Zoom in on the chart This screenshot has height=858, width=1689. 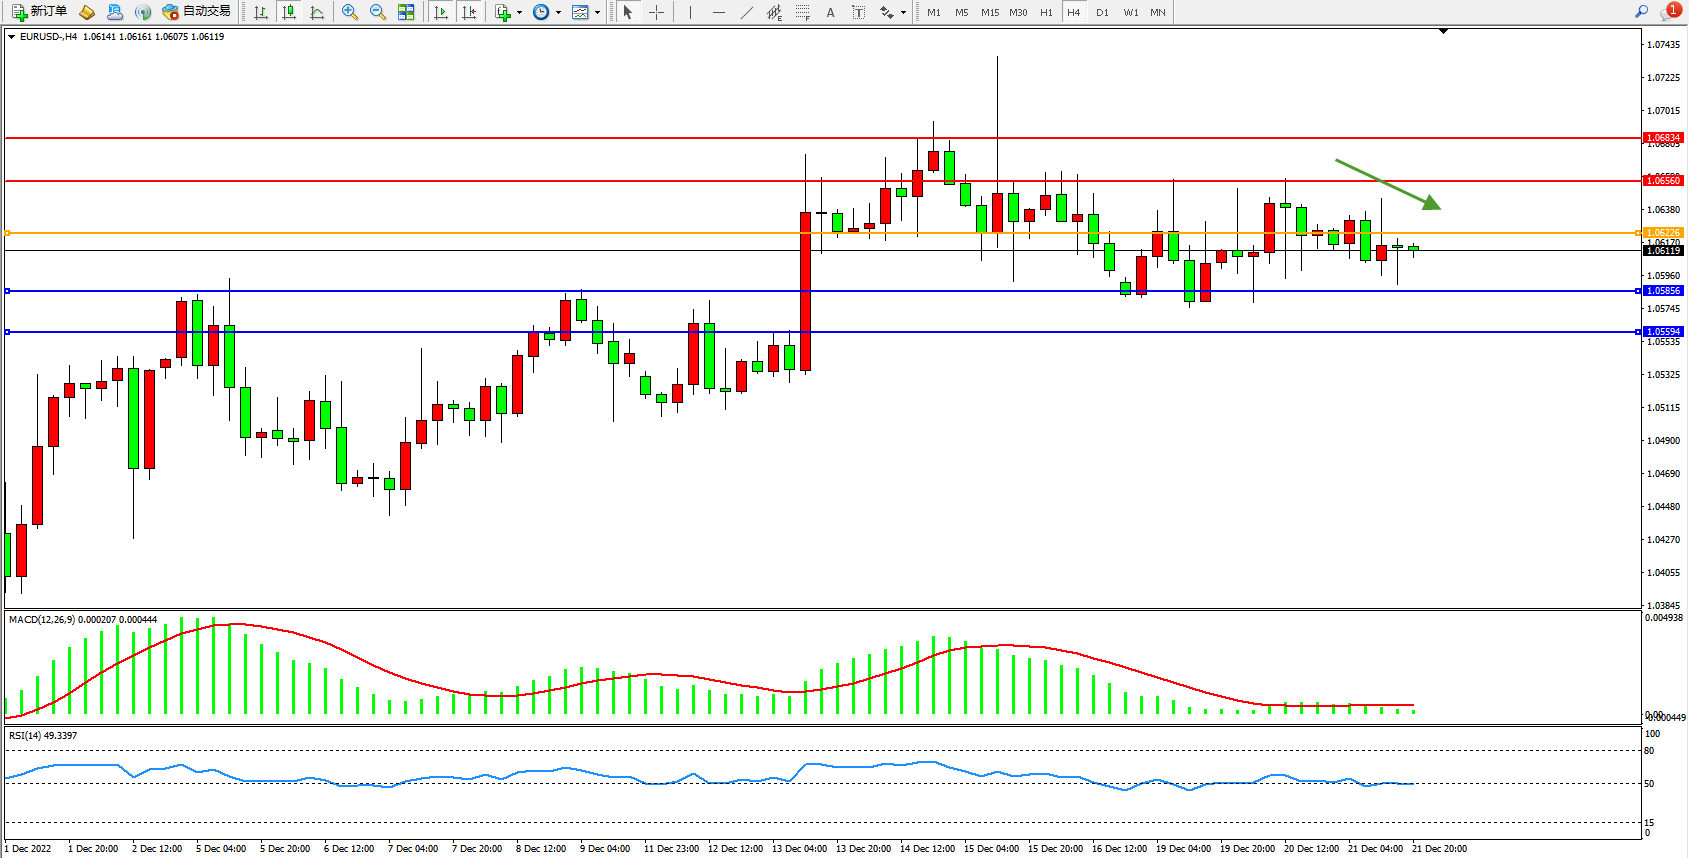point(350,12)
